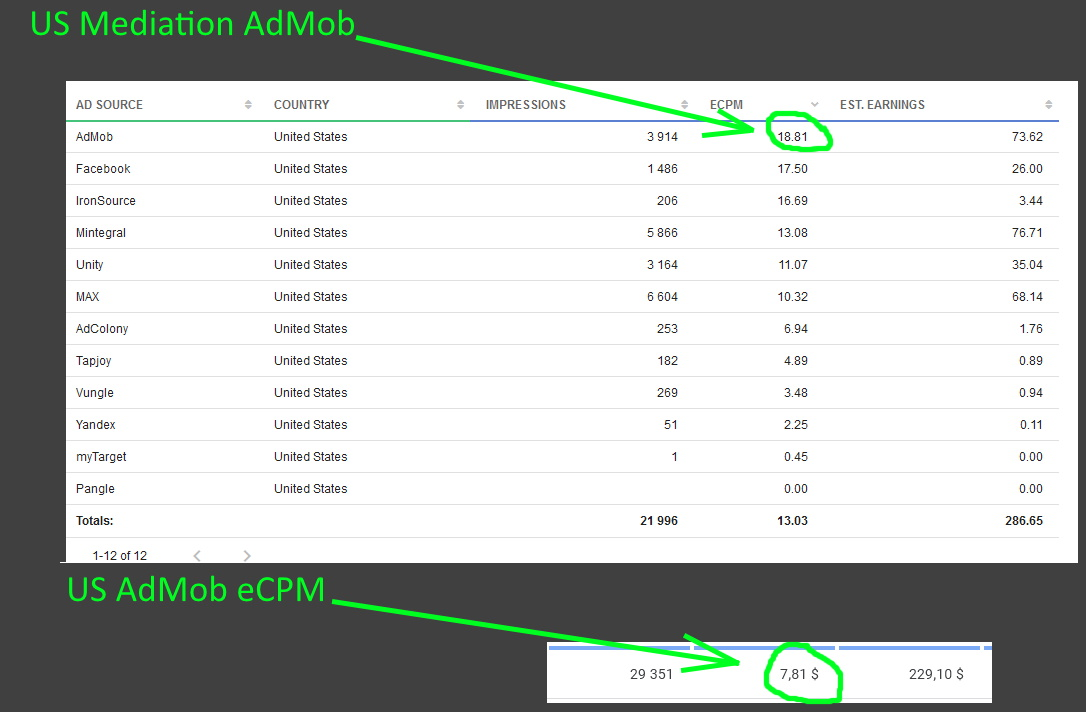Viewport: 1086px width, 712px height.
Task: Click total earnings value 286.65
Action: [1024, 520]
